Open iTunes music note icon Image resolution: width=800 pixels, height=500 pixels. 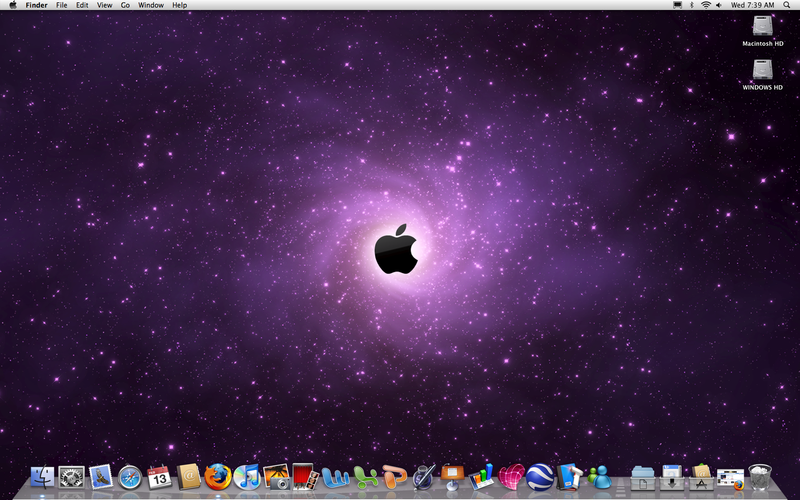pyautogui.click(x=247, y=478)
